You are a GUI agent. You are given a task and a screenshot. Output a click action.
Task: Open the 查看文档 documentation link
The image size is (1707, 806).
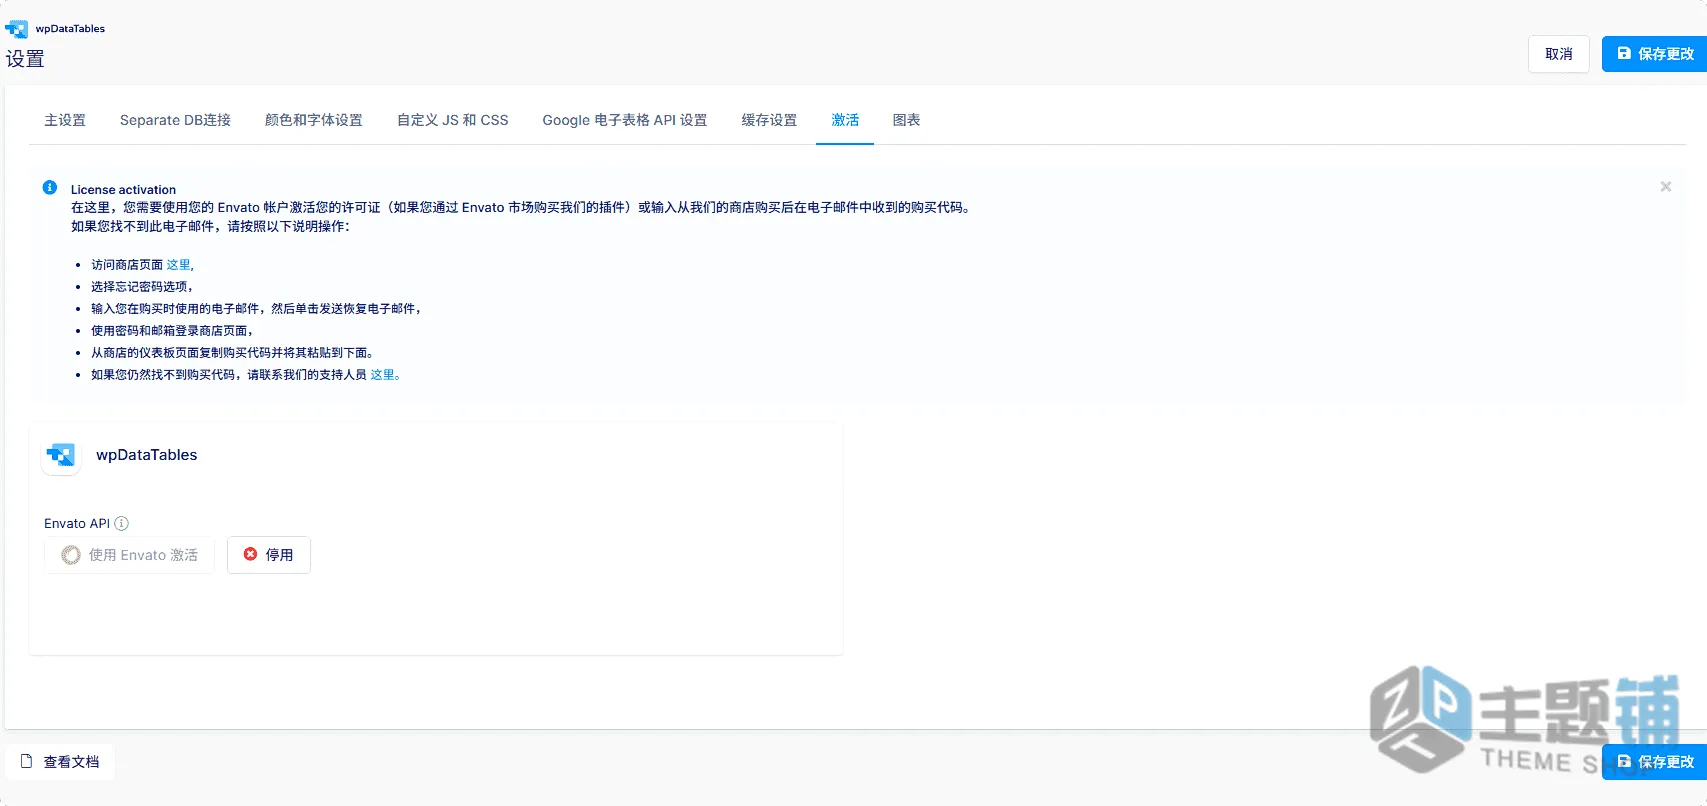coord(61,762)
